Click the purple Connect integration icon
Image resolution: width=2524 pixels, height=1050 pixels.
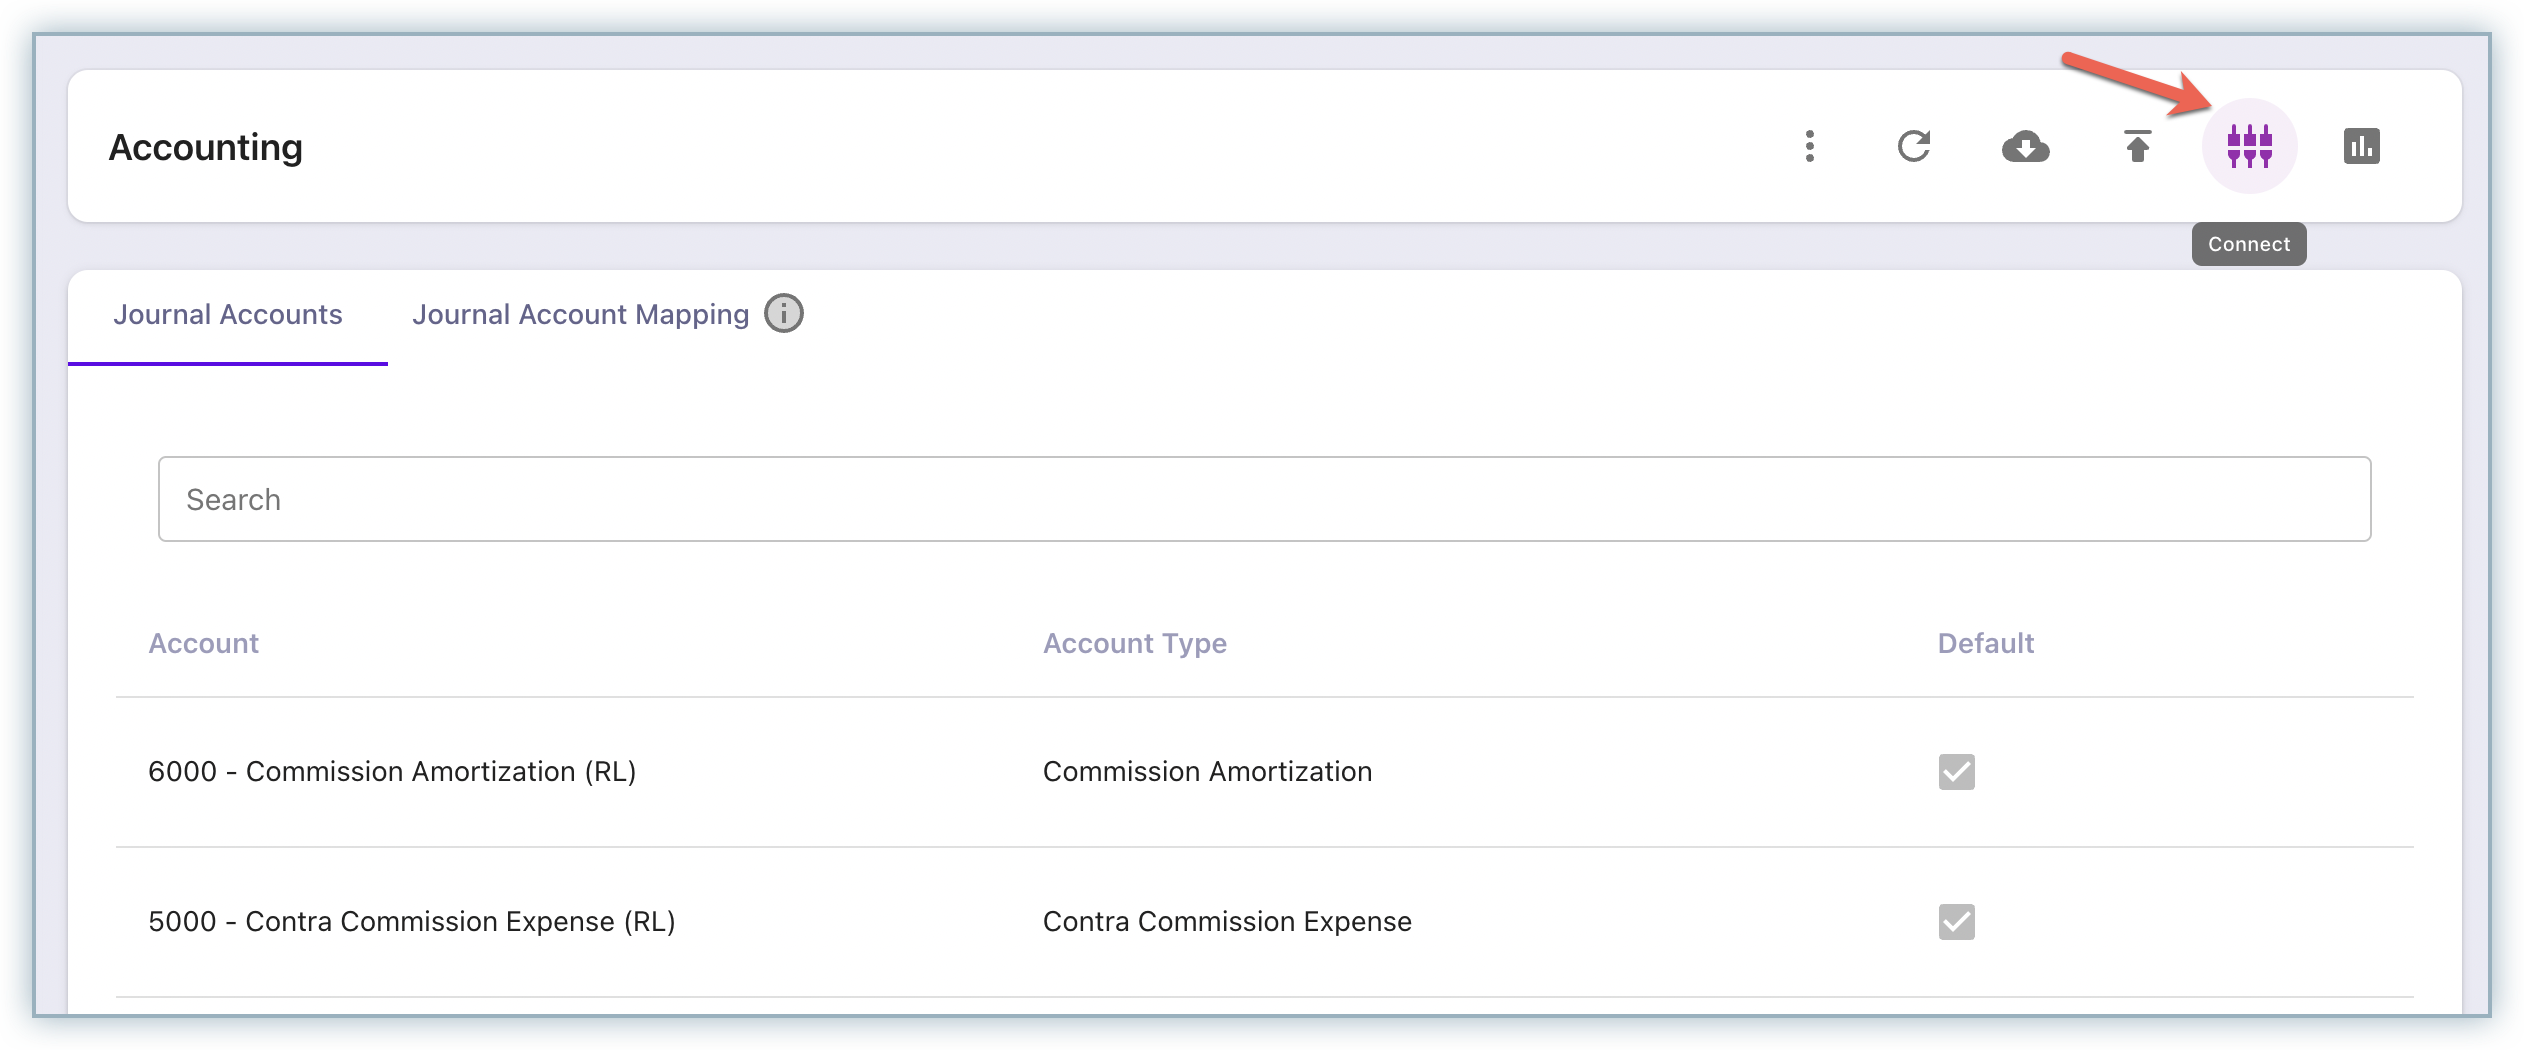pyautogui.click(x=2249, y=146)
